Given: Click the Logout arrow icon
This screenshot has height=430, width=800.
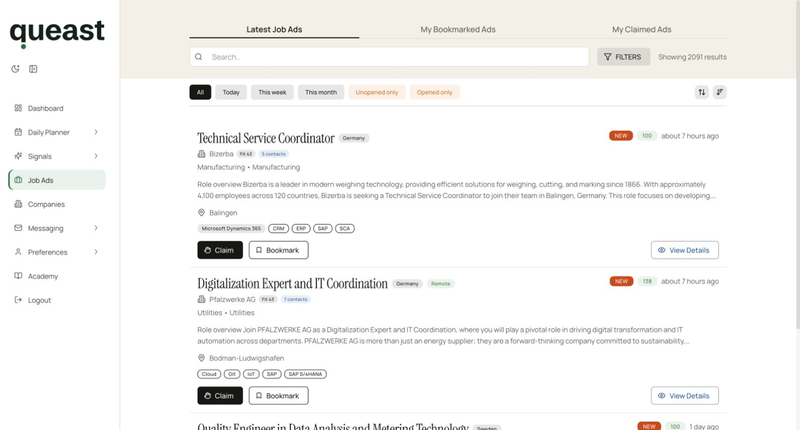Looking at the screenshot, I should tap(18, 300).
